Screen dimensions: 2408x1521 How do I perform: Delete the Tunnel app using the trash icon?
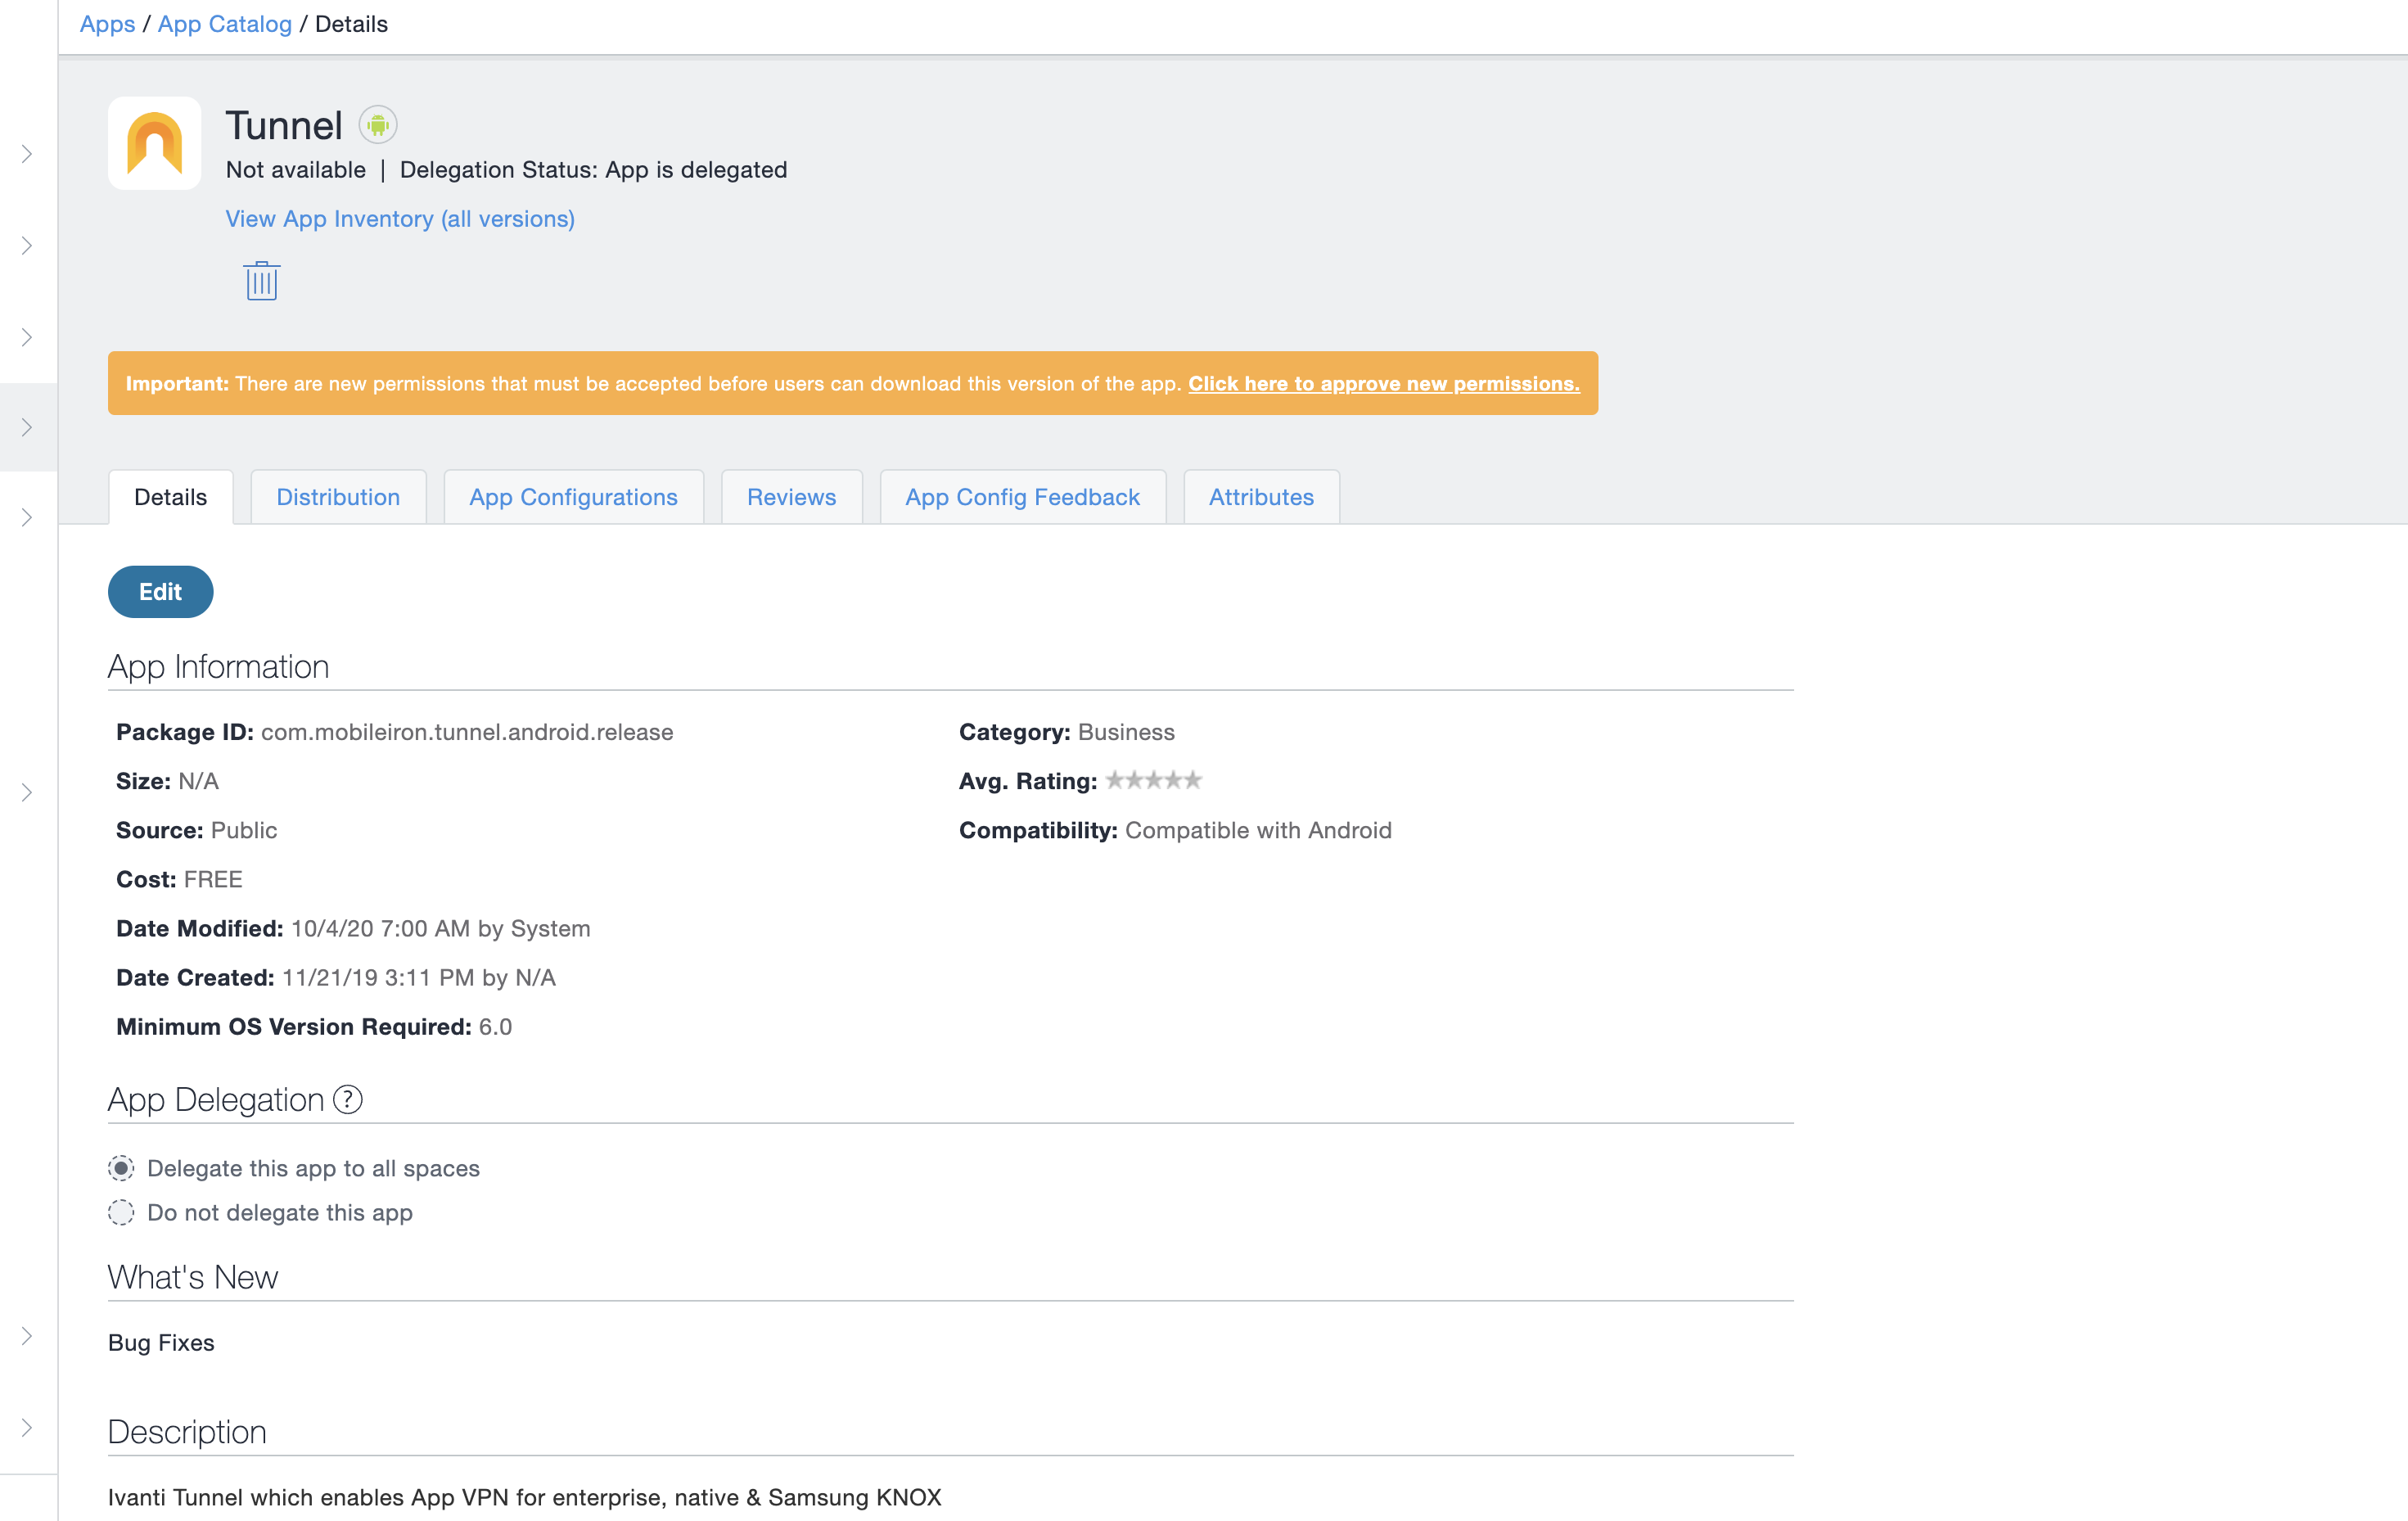coord(261,280)
